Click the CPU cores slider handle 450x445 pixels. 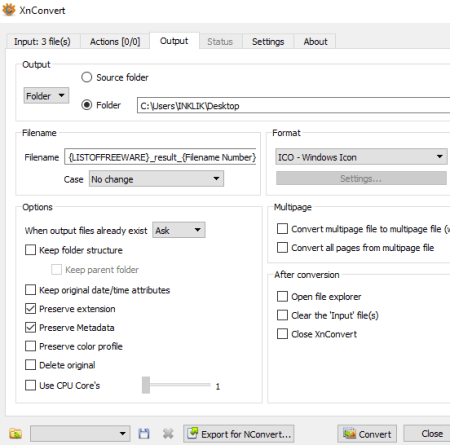click(x=146, y=385)
